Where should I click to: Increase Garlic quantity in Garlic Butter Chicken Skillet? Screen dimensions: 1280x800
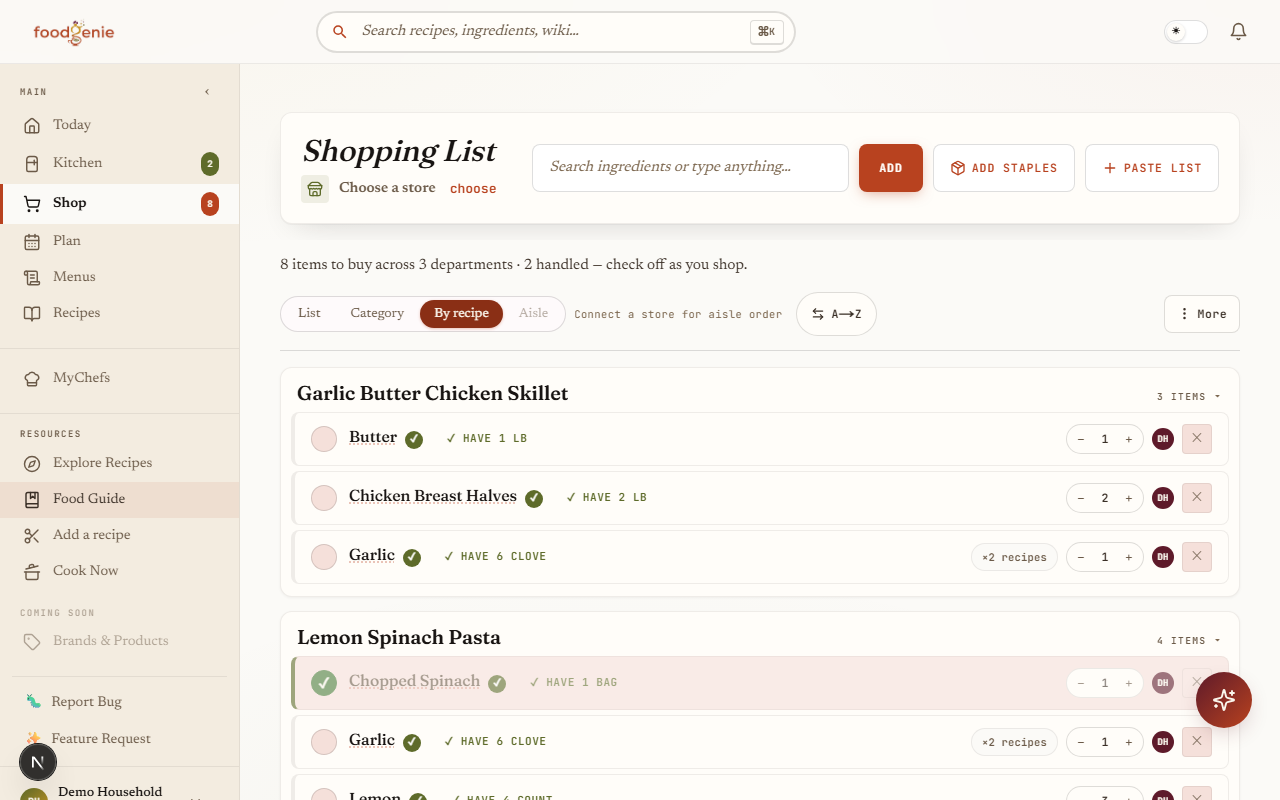(x=1129, y=557)
